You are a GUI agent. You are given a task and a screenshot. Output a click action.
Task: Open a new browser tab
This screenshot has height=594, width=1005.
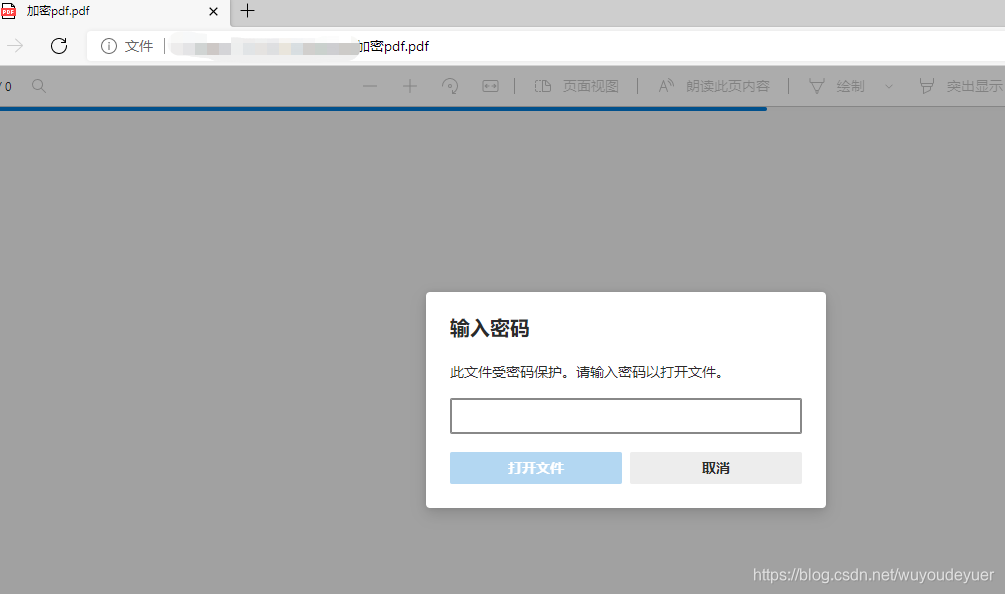[247, 13]
